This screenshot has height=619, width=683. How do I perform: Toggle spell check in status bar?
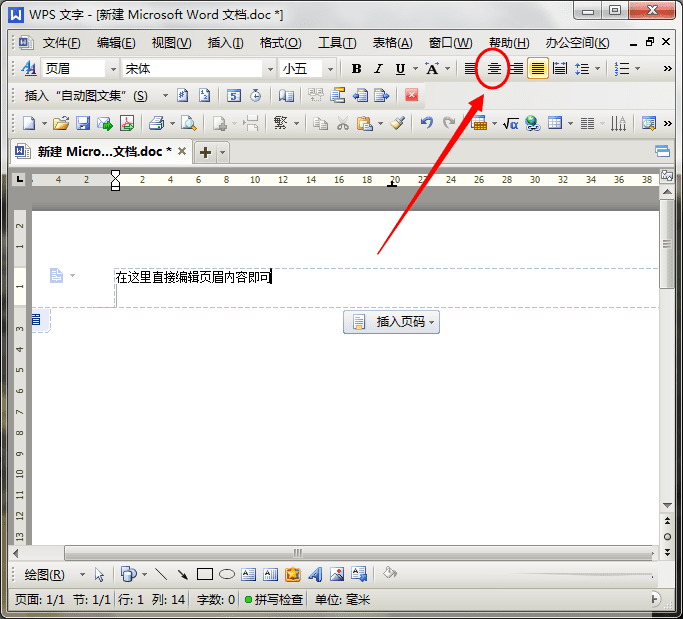[x=274, y=600]
